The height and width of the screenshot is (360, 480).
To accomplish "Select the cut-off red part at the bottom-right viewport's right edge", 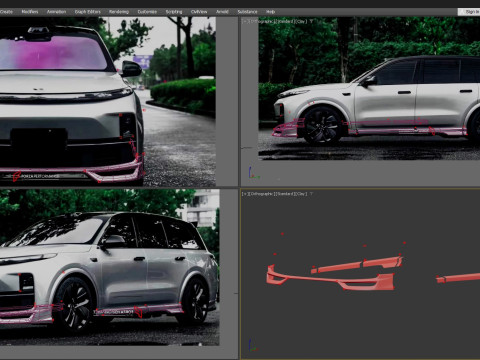I will [462, 278].
